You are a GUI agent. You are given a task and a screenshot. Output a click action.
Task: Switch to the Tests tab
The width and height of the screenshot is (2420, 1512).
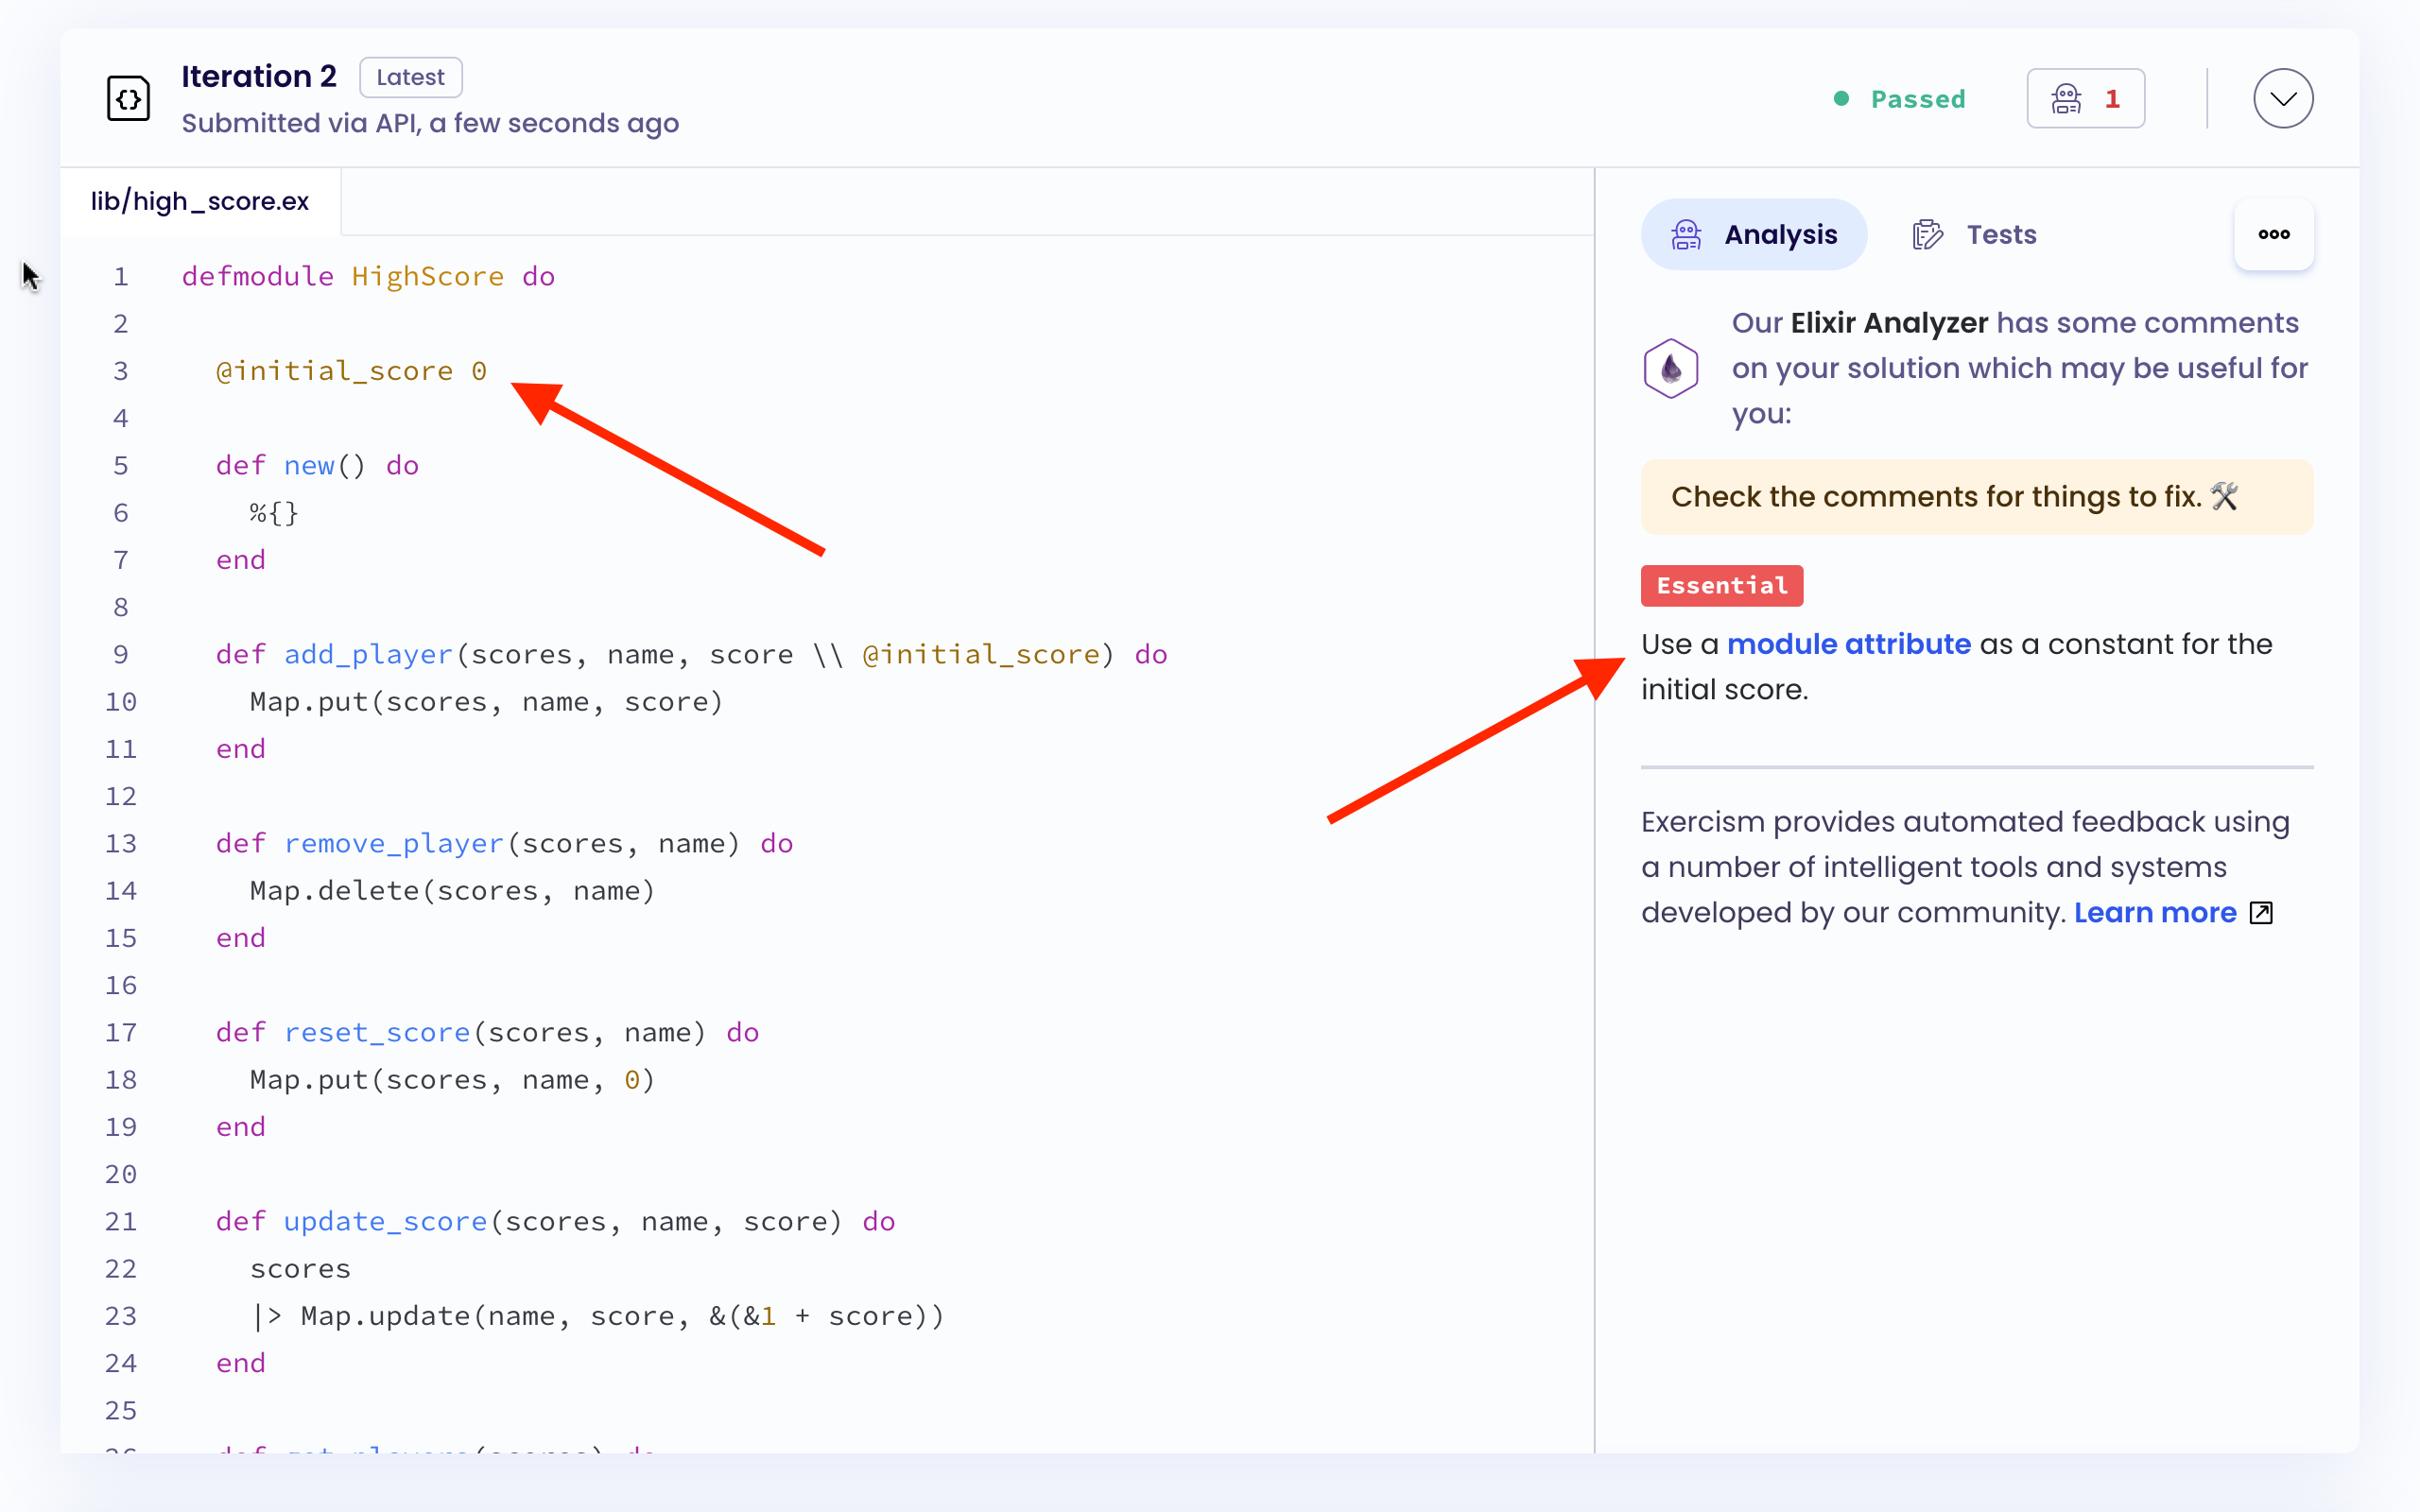(2000, 233)
